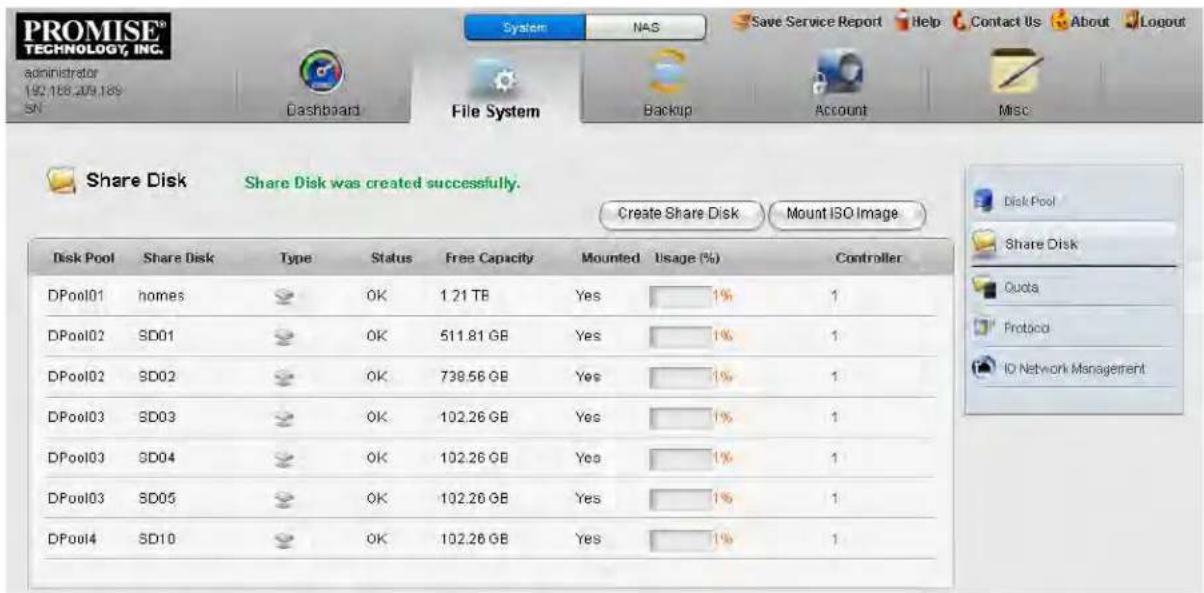This screenshot has width=1204, height=593.
Task: Click the homes share disk name
Action: coord(160,296)
